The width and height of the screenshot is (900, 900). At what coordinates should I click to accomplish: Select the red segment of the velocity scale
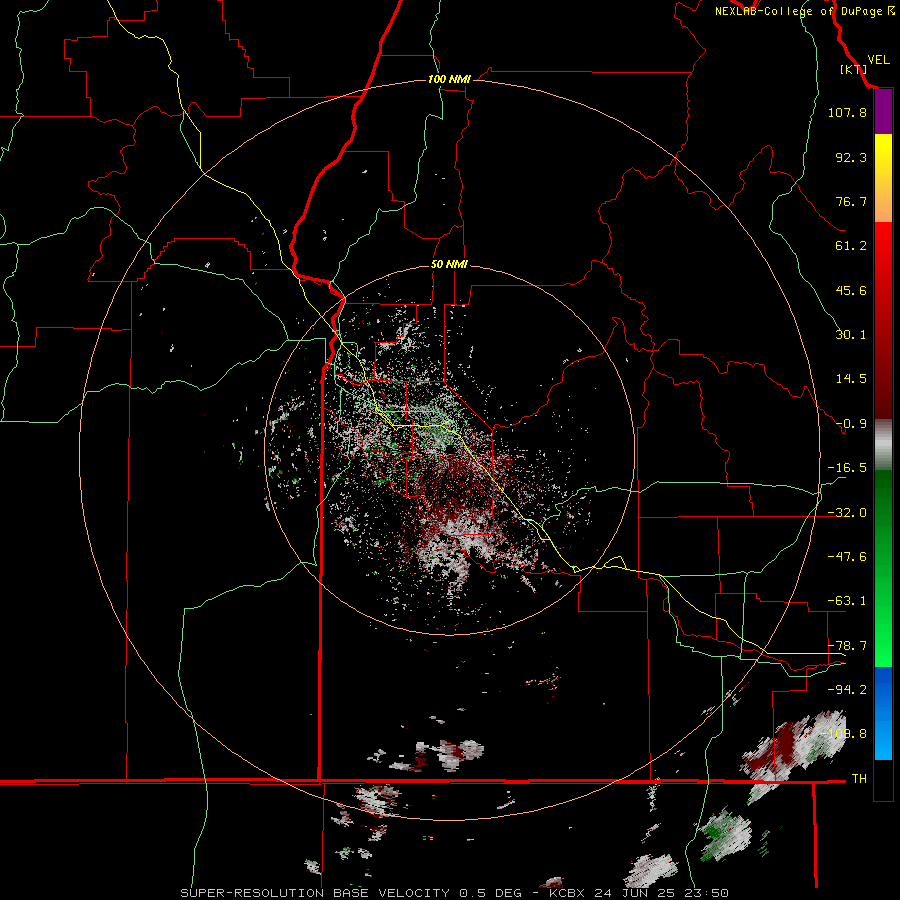click(883, 320)
